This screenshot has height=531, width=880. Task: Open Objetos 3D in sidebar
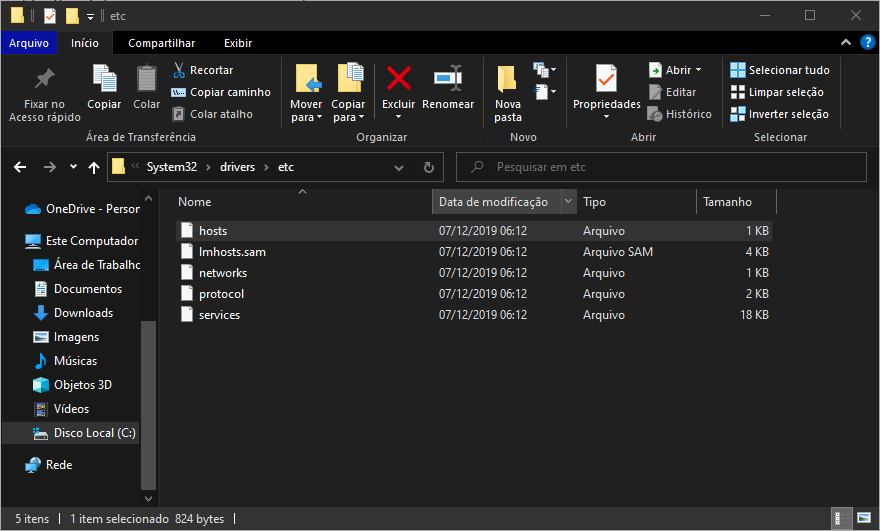pos(72,385)
